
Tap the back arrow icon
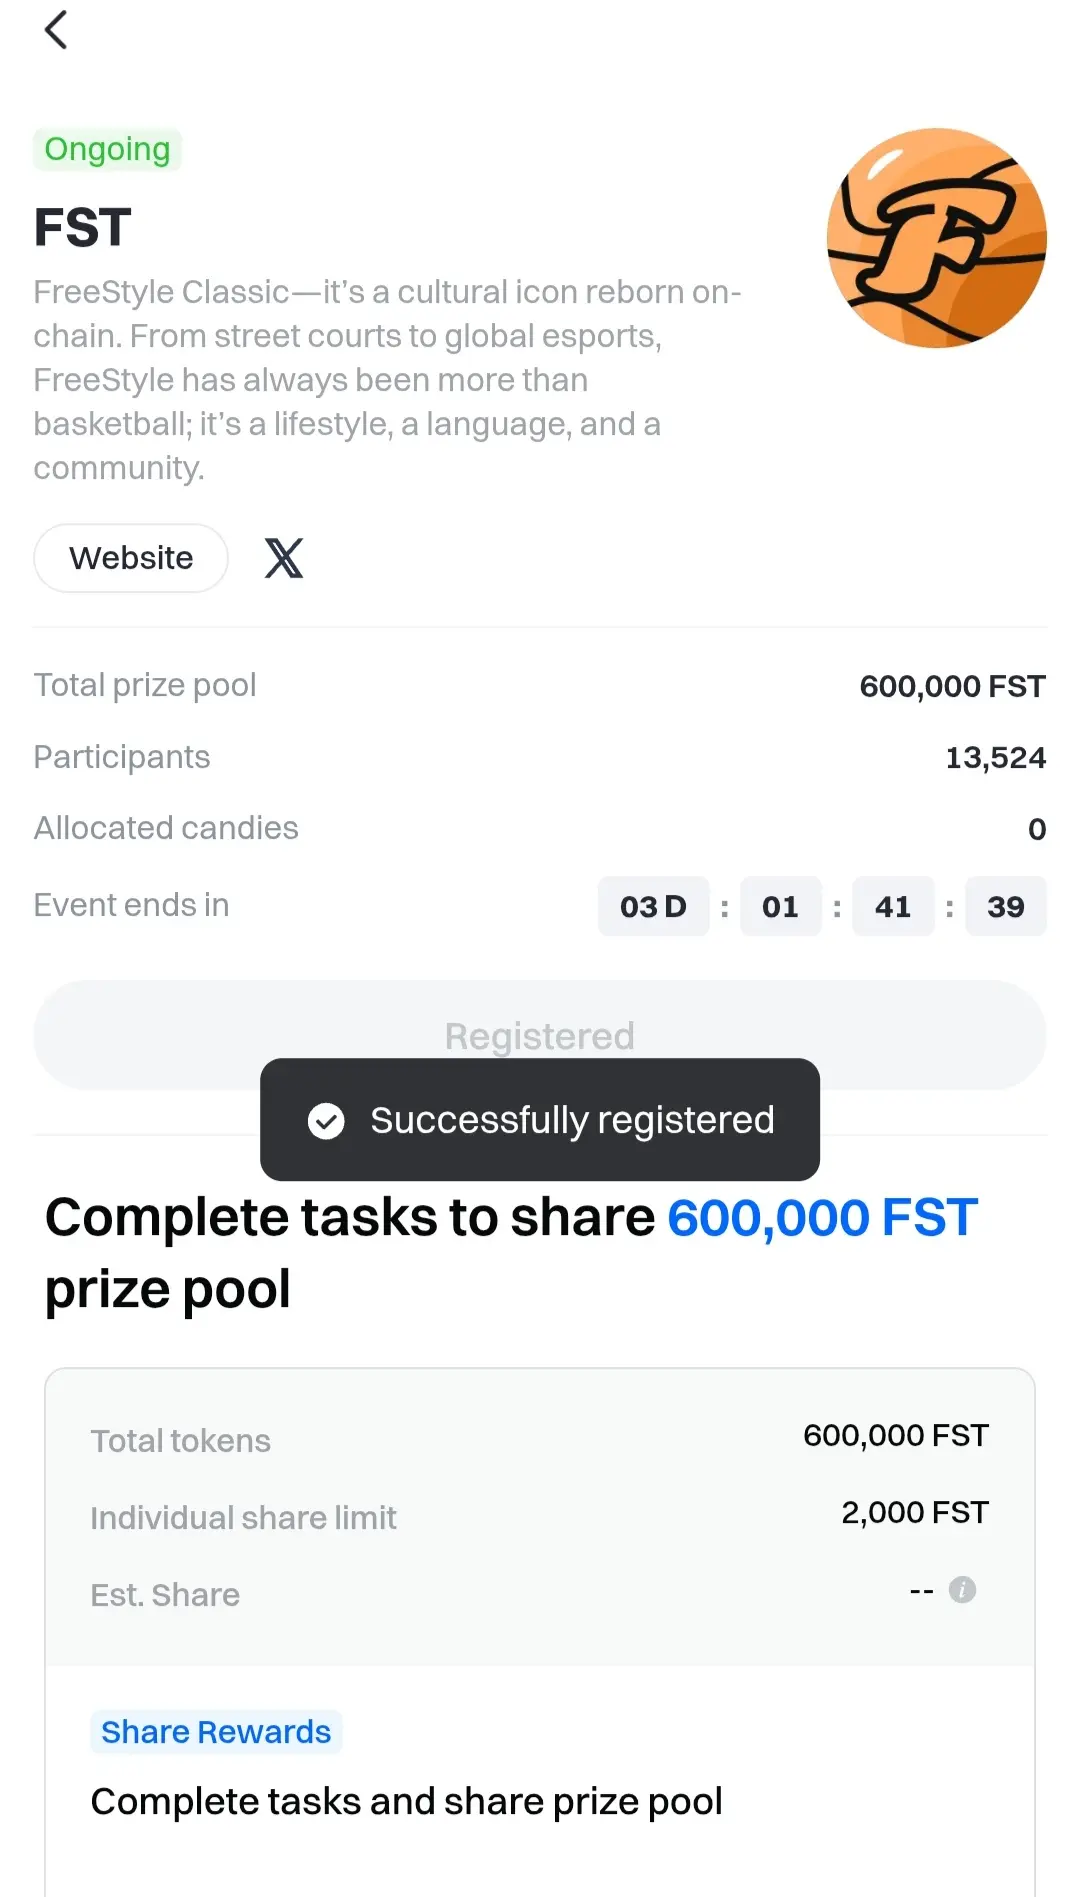click(56, 30)
